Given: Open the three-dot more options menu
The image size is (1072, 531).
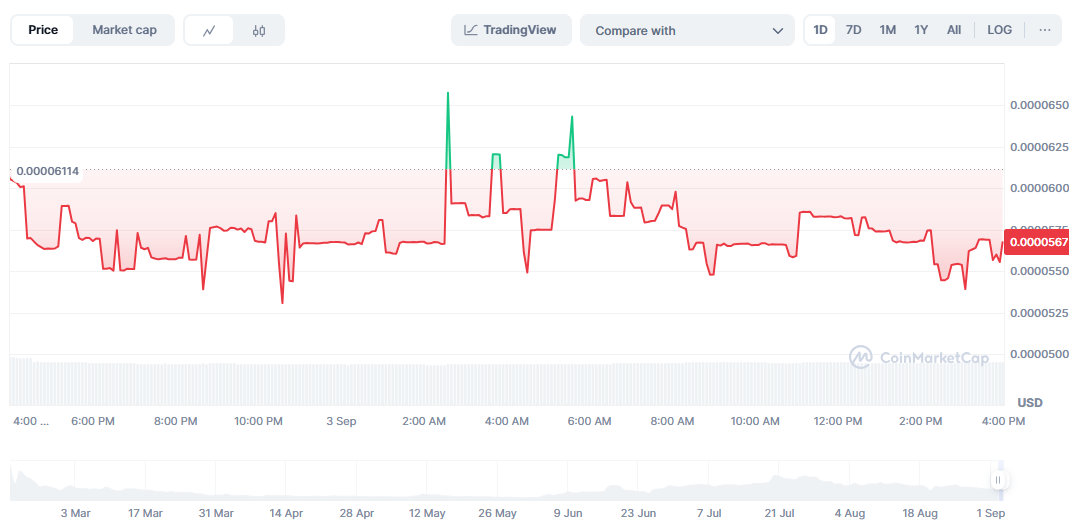Looking at the screenshot, I should 1044,30.
